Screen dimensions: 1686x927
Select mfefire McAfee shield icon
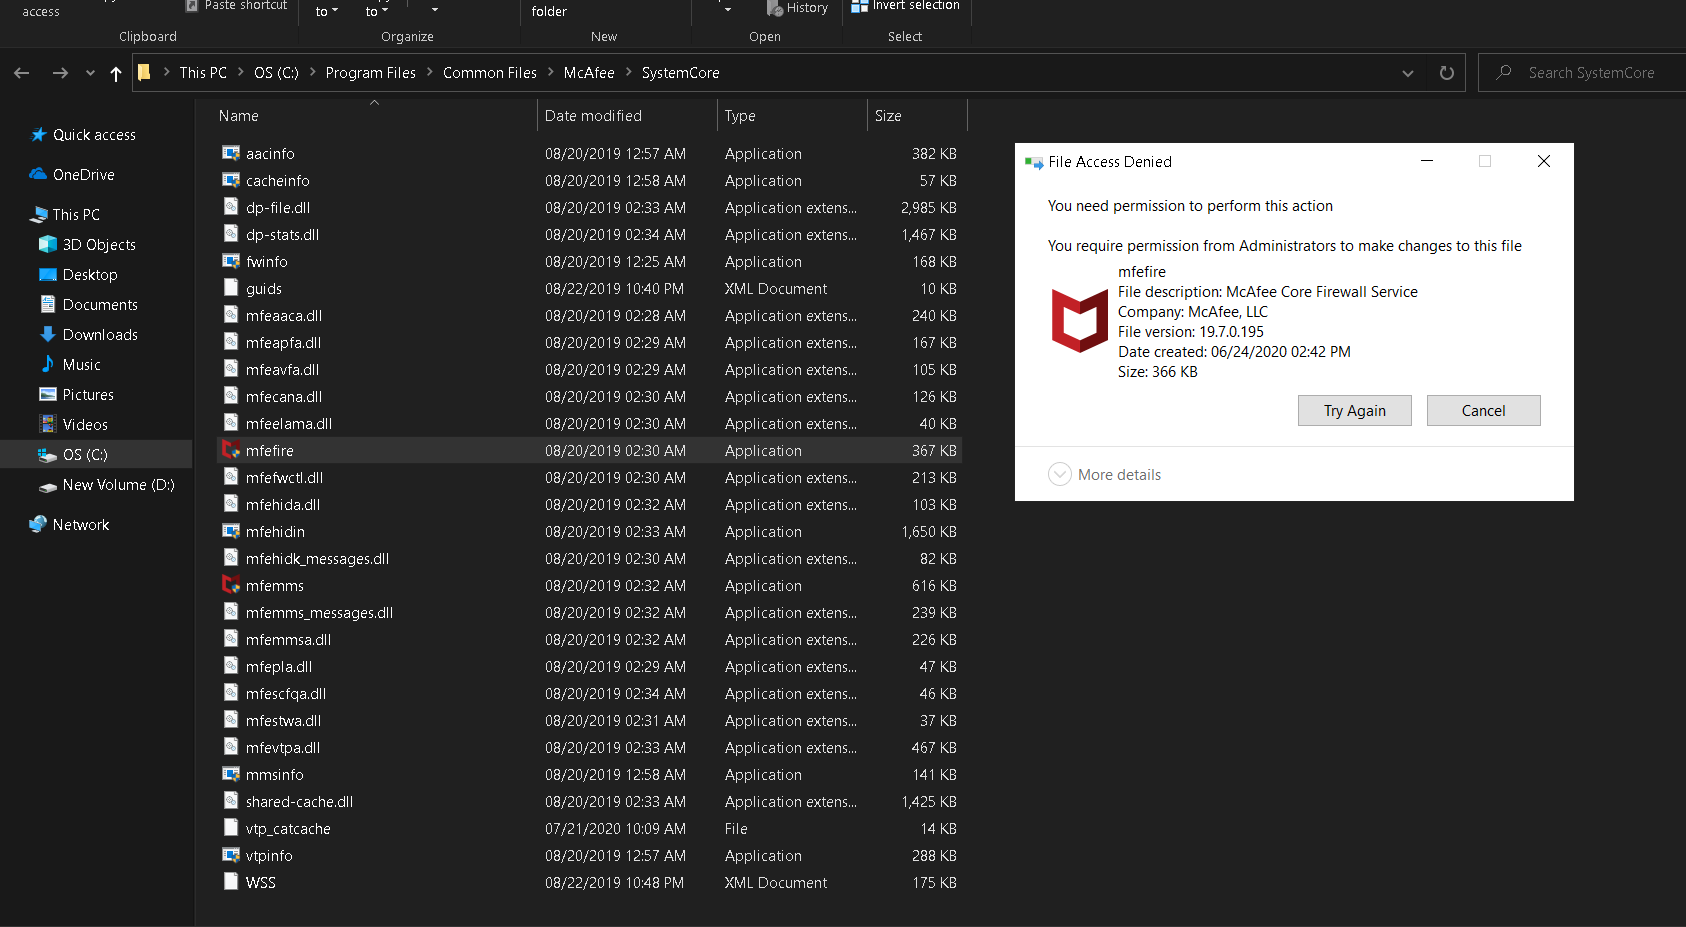[231, 450]
